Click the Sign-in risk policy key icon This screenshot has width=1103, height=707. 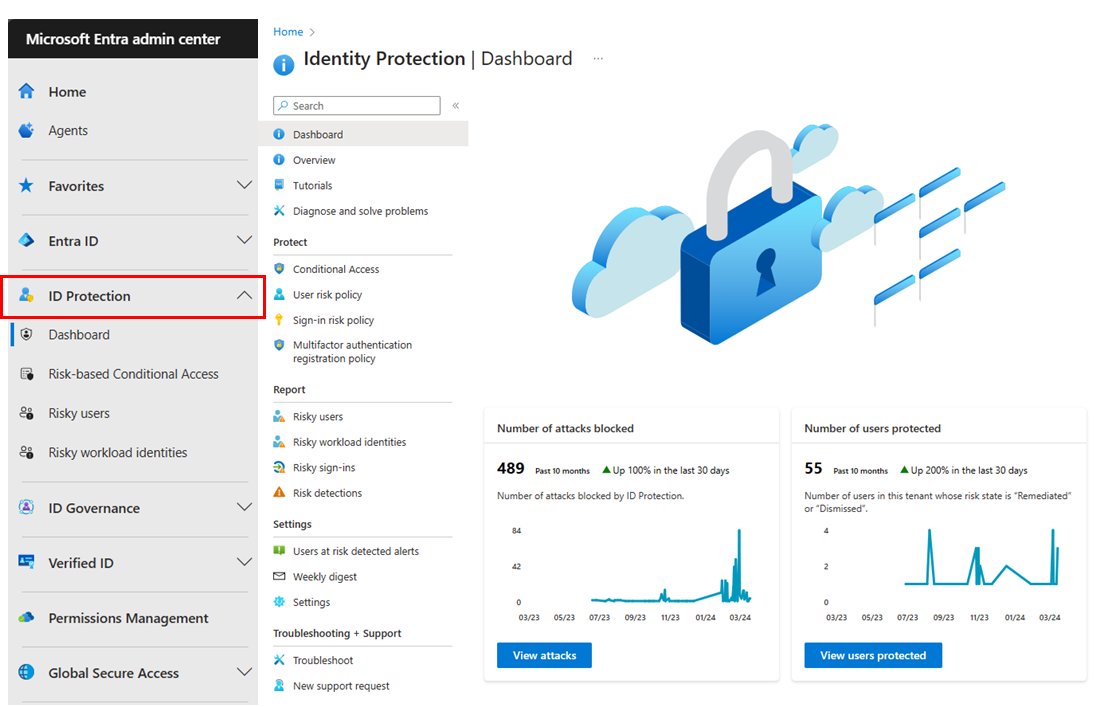click(279, 319)
